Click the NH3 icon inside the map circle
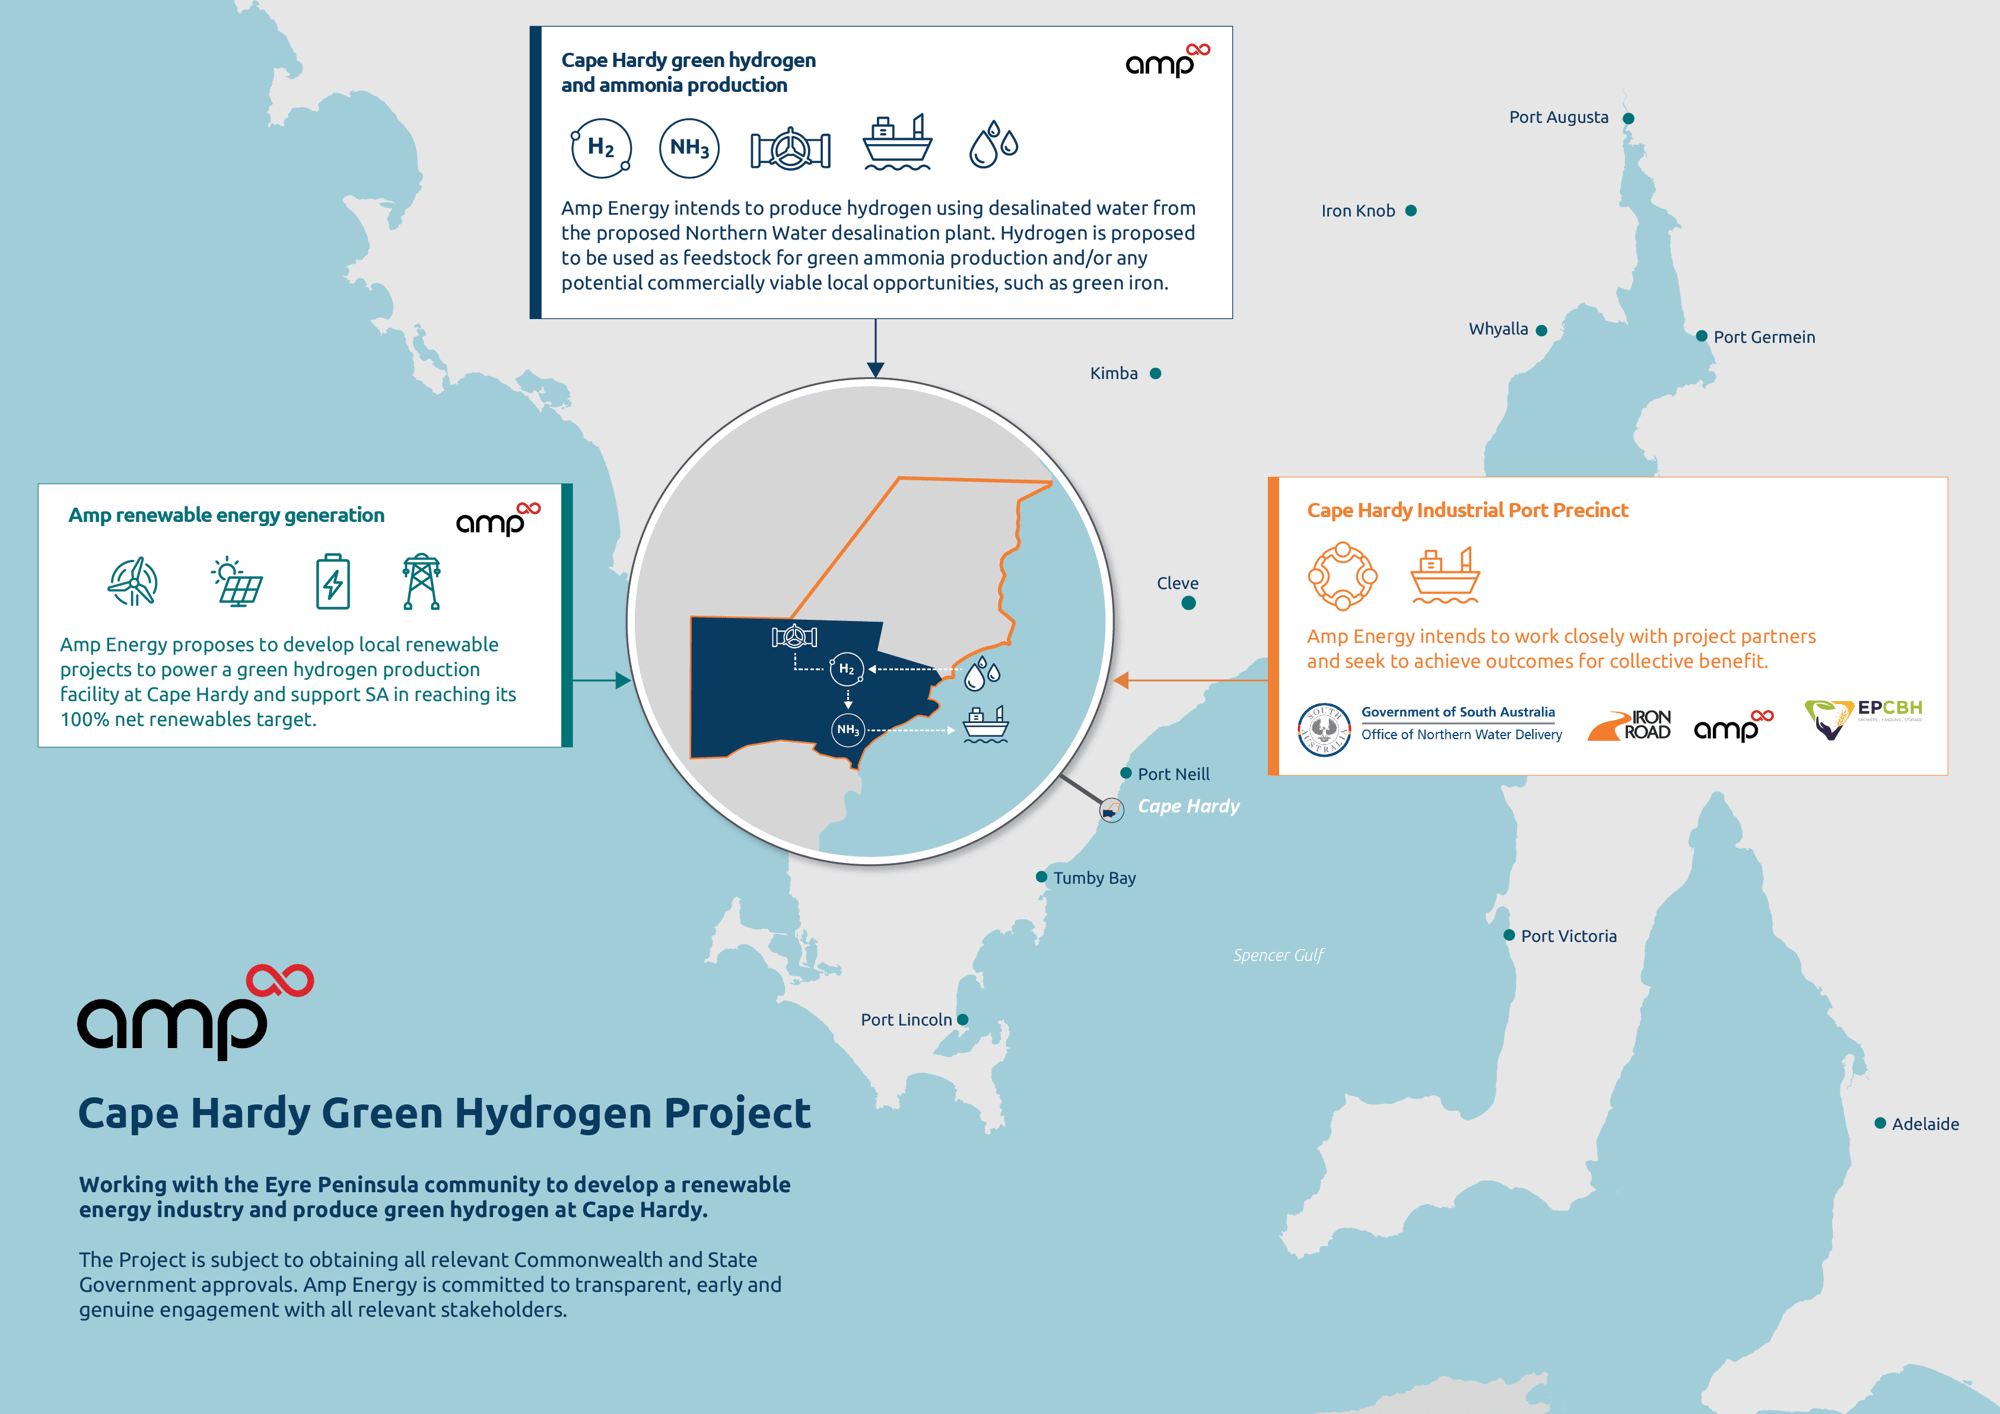The image size is (2000, 1414). tap(848, 729)
